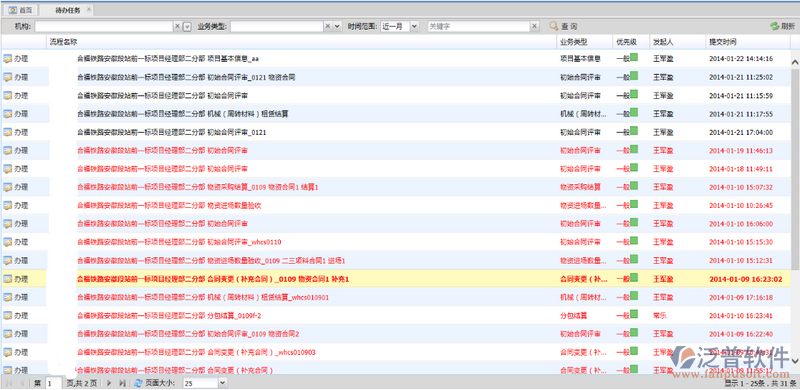The width and height of the screenshot is (800, 390).
Task: Open the 业务类型 dropdown list
Action: (337, 27)
